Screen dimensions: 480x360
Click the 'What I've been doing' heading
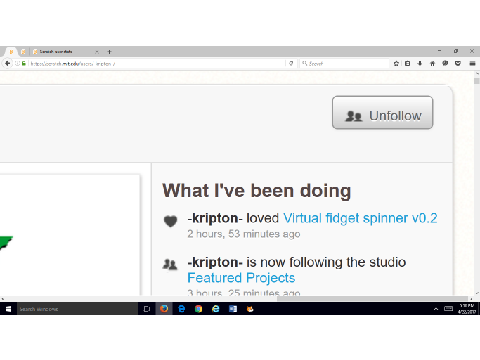click(257, 191)
